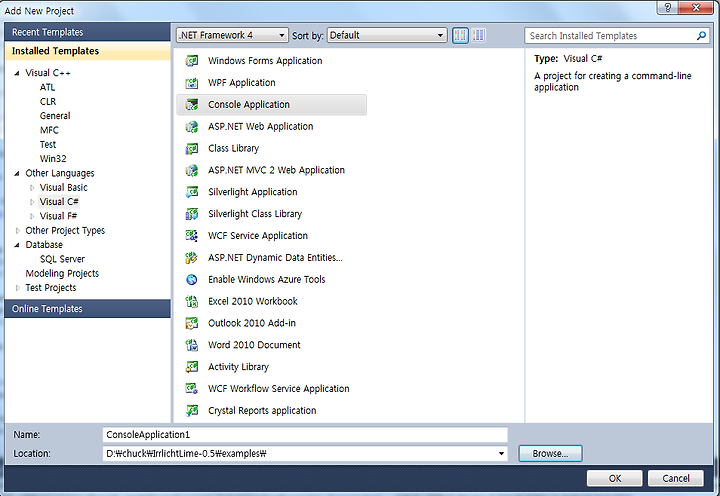Click the Browse... button
This screenshot has height=496, width=720.
pyautogui.click(x=550, y=453)
